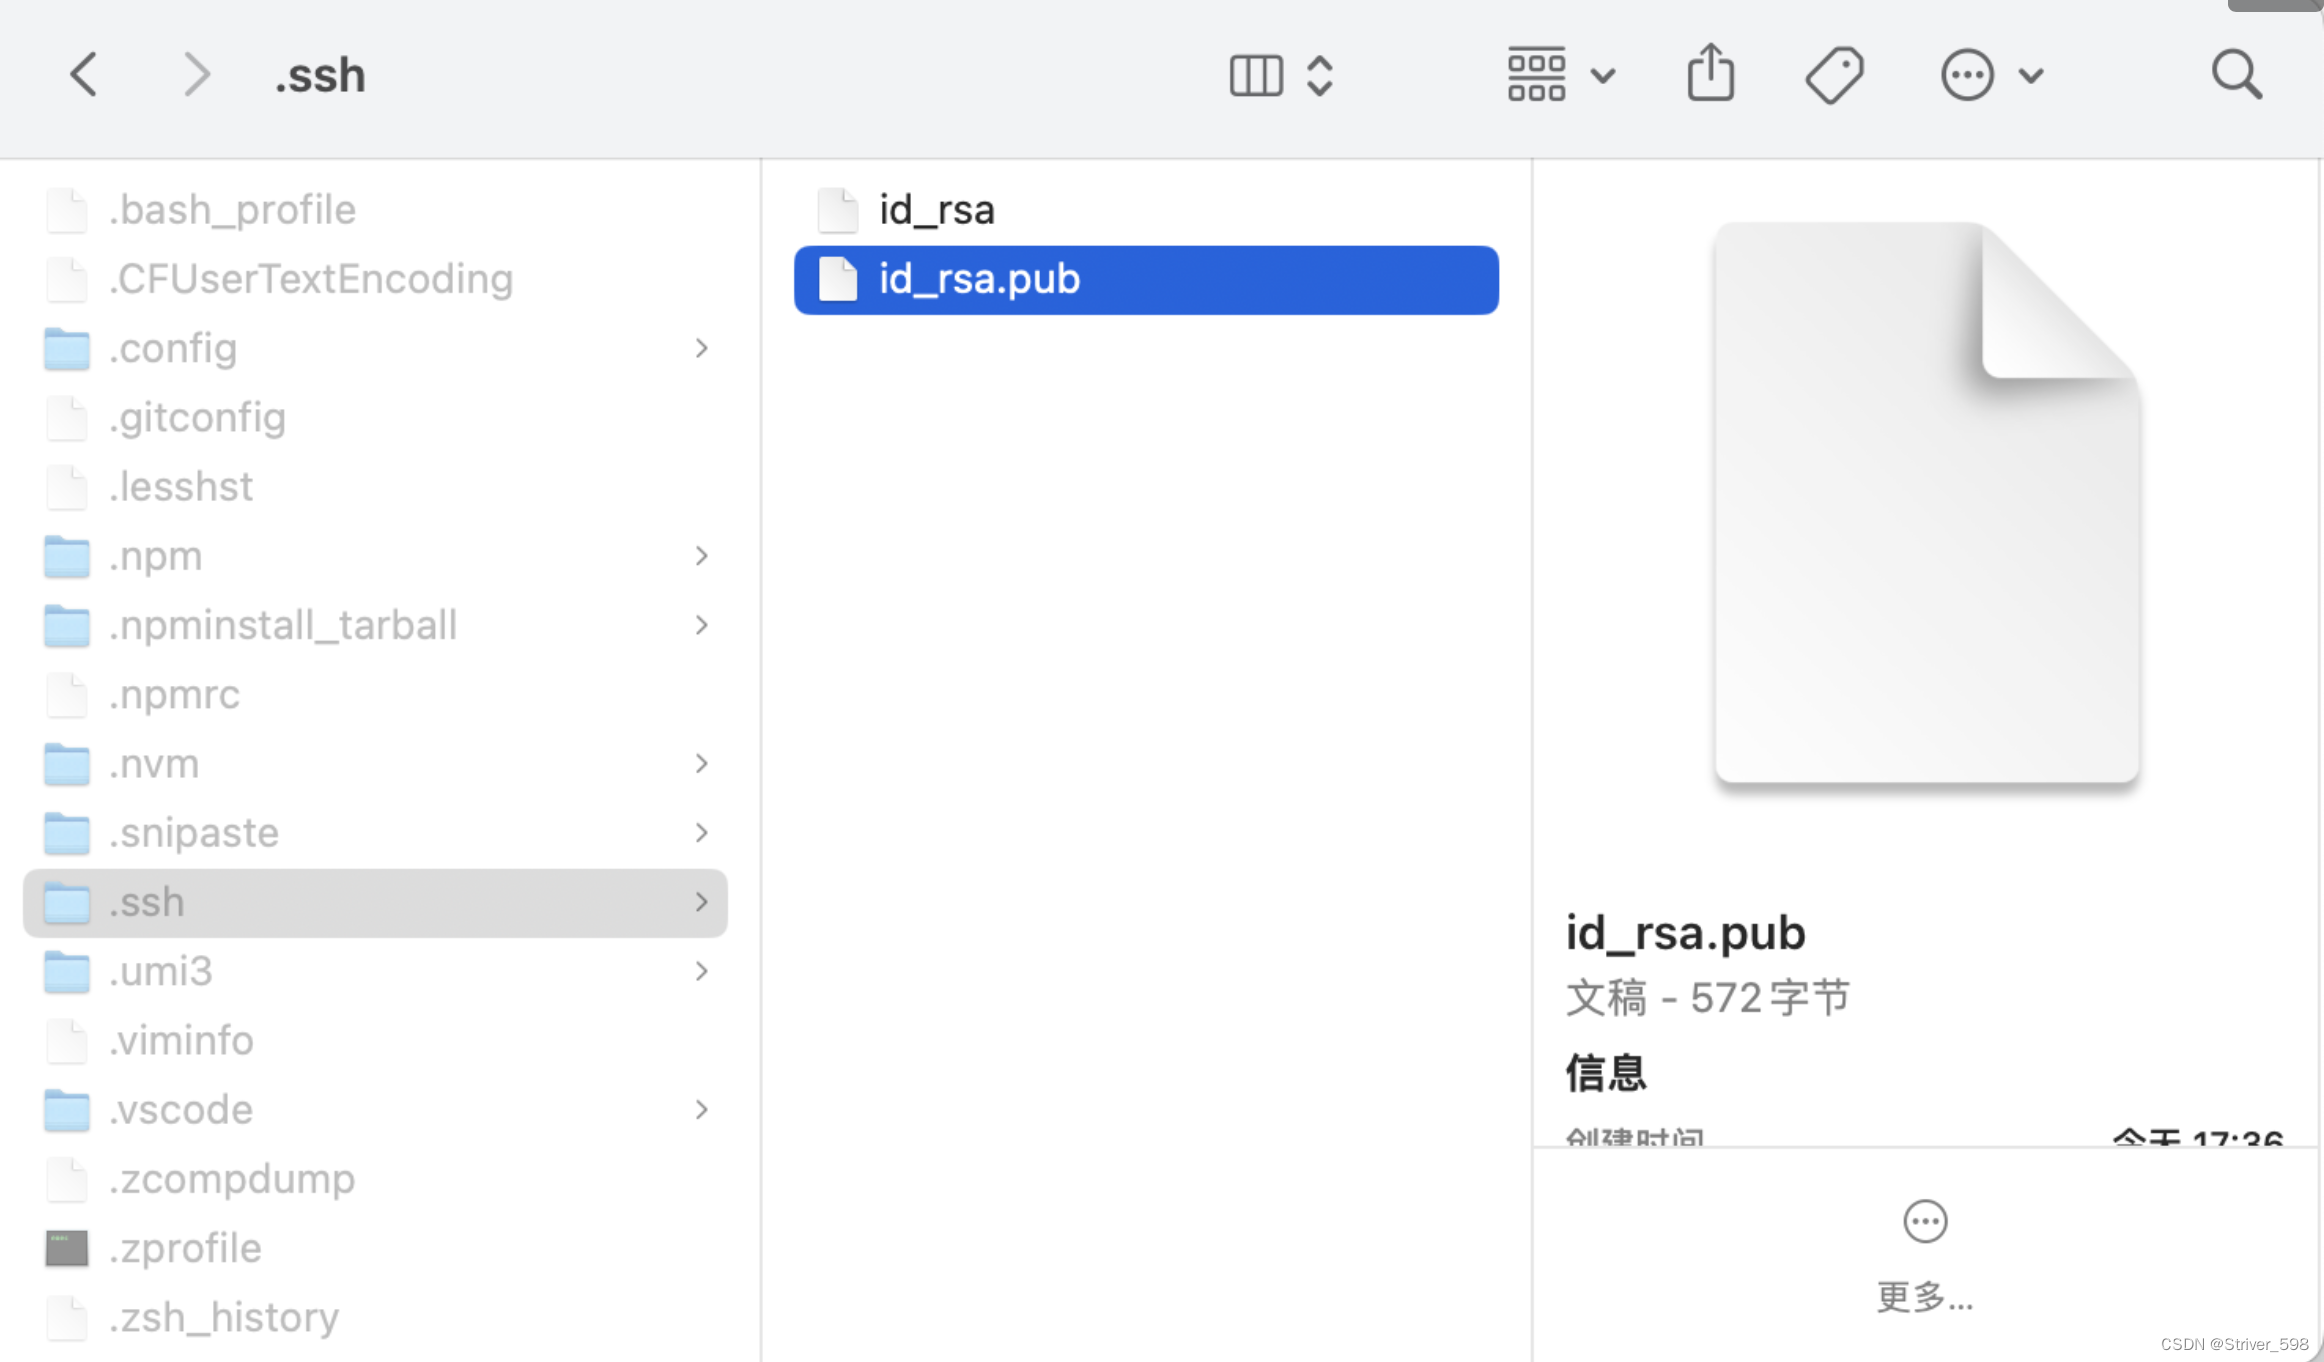Click the 更多... label

point(1924,1296)
